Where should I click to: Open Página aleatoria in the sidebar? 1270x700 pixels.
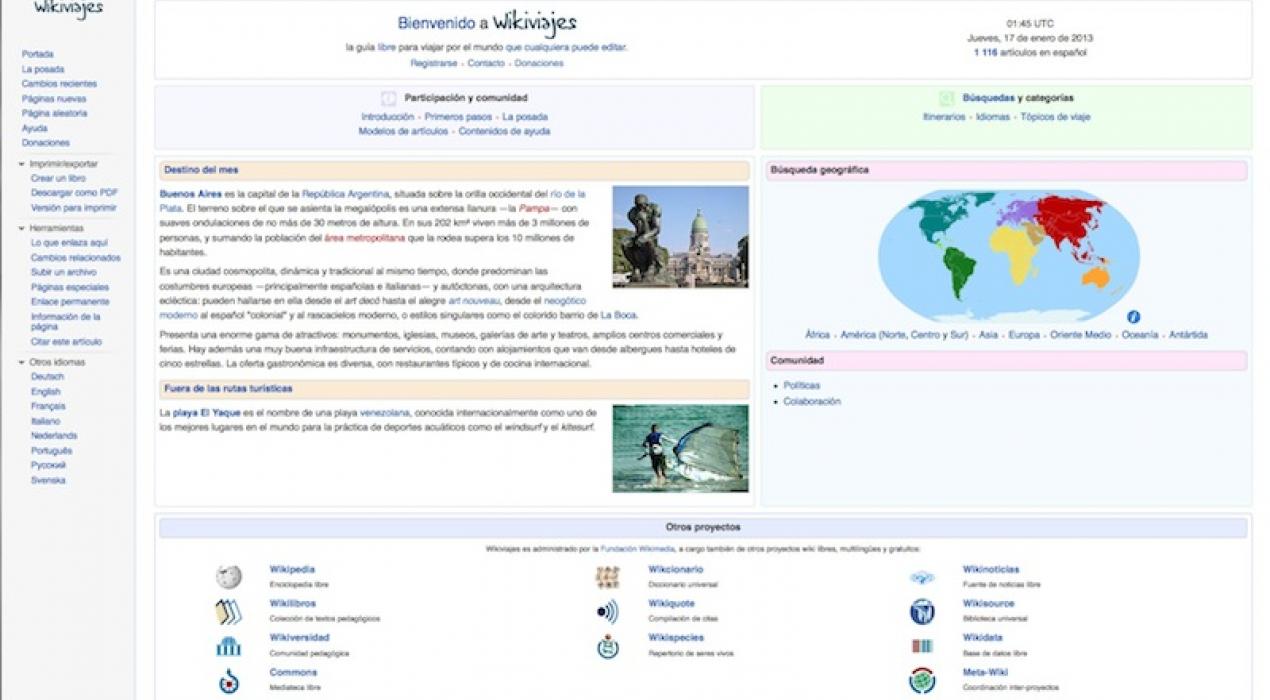point(54,113)
